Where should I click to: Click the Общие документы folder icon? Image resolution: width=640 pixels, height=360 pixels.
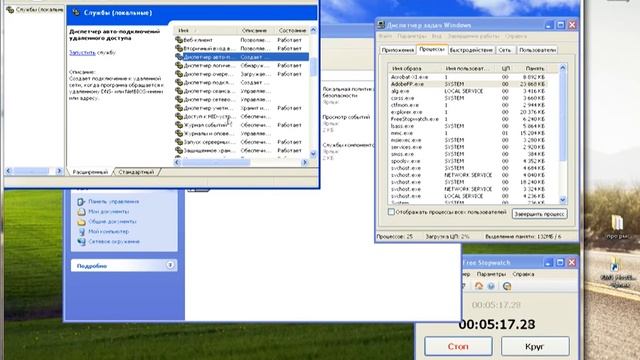click(81, 222)
